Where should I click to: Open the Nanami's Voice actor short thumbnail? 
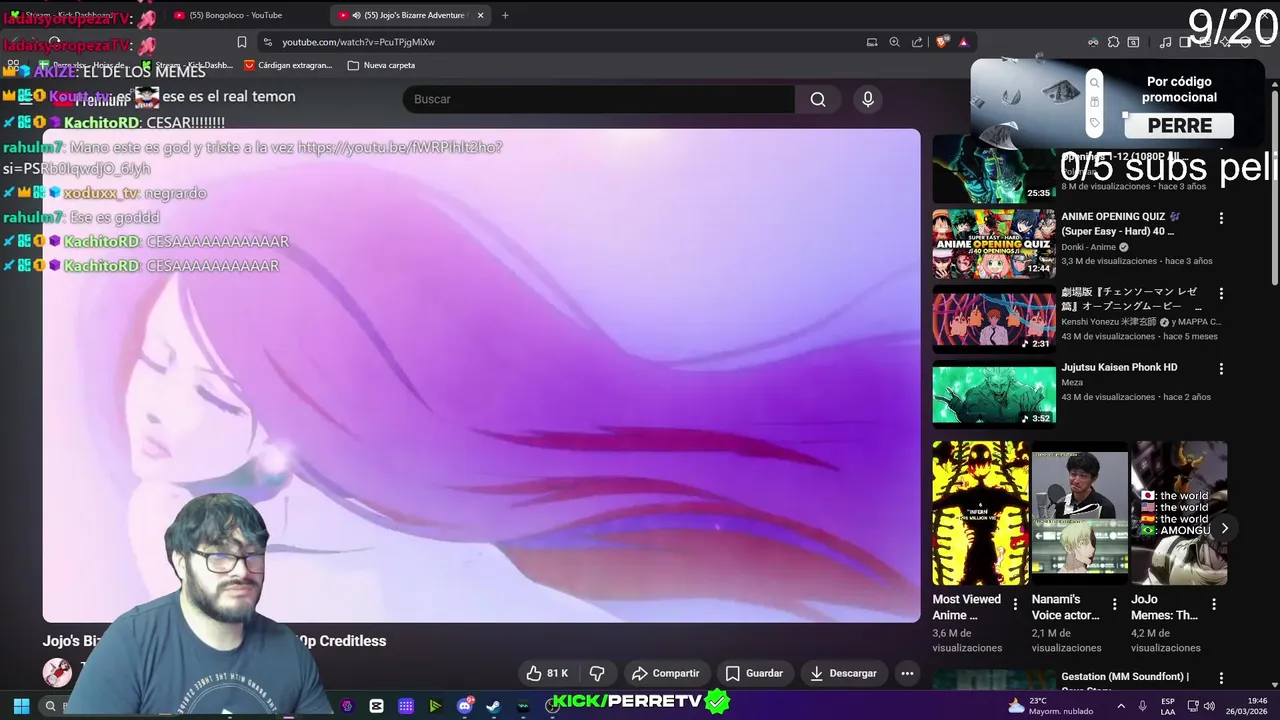pyautogui.click(x=1080, y=513)
